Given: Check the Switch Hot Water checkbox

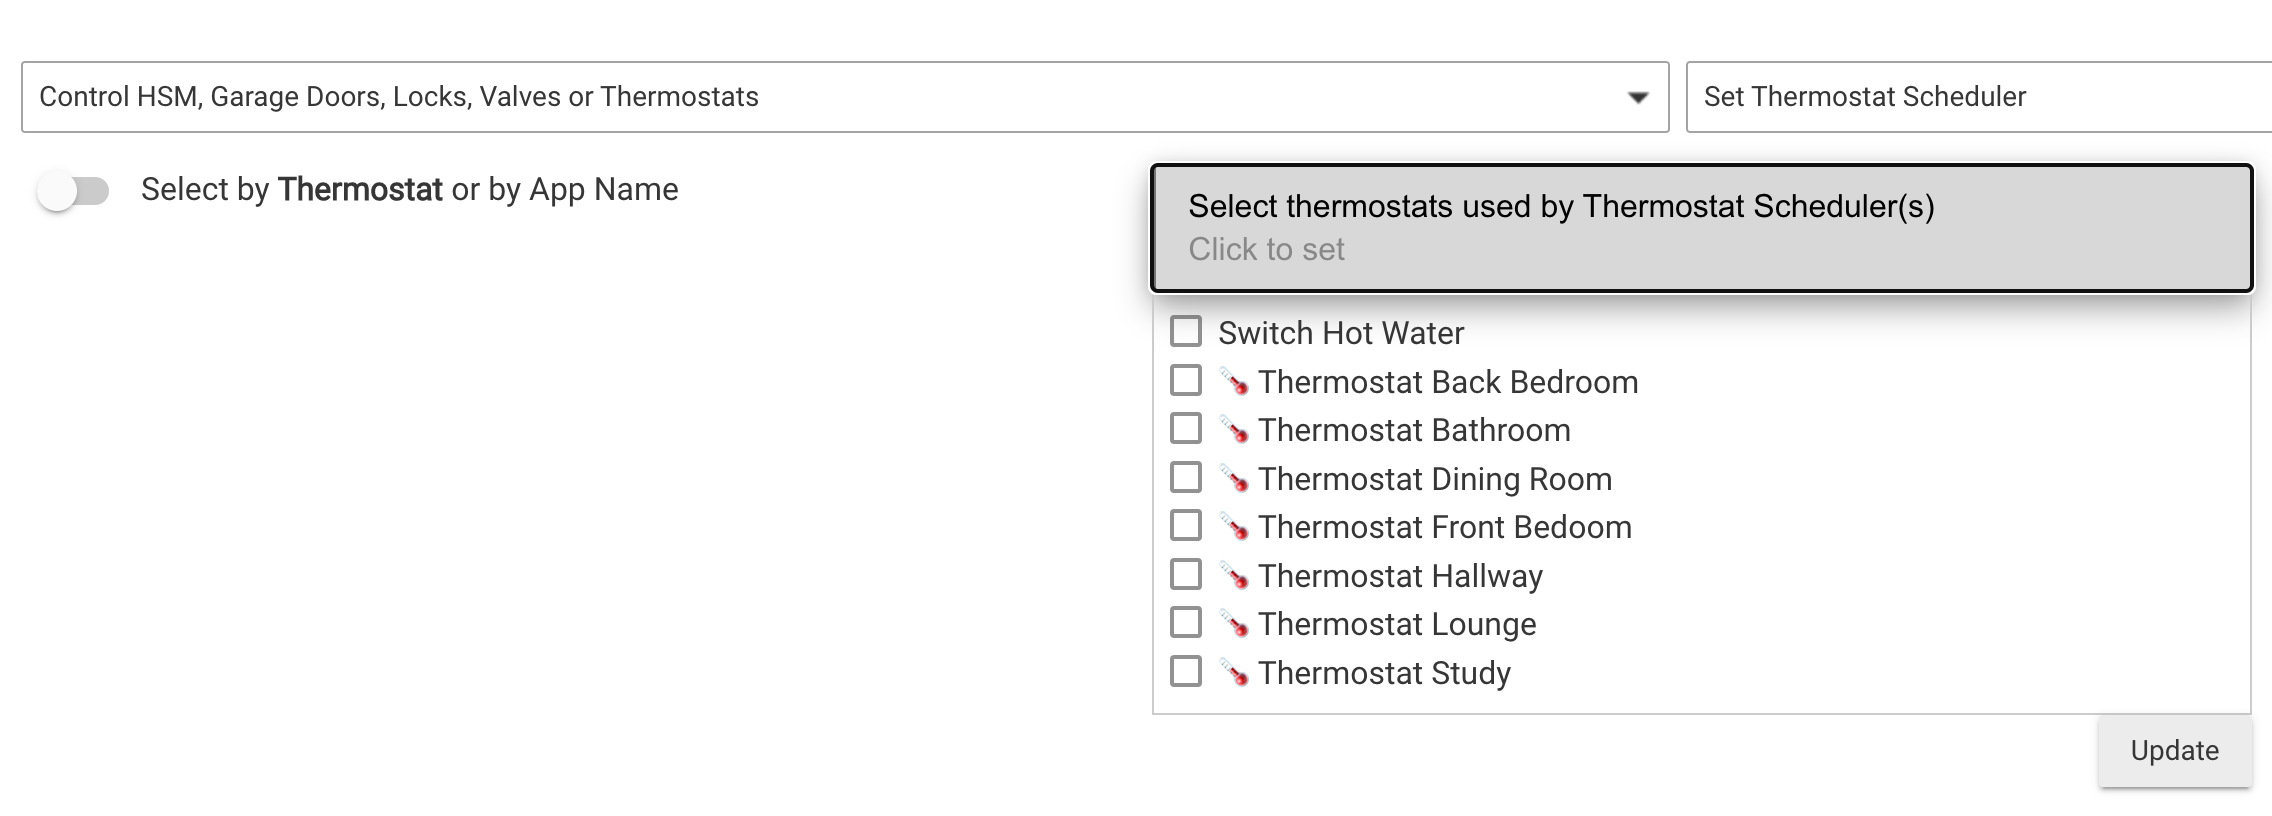Looking at the screenshot, I should (x=1186, y=333).
